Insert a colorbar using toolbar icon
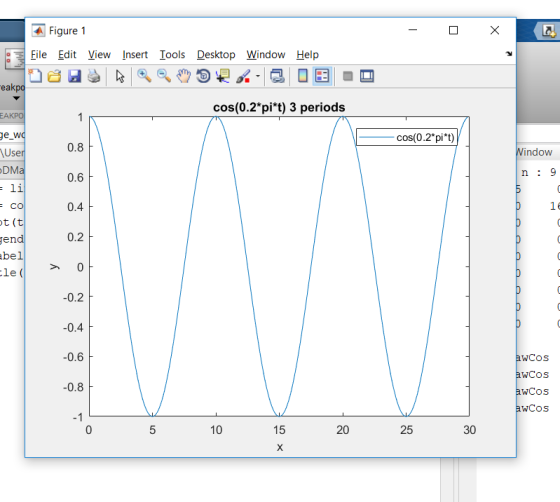Image resolution: width=560 pixels, height=502 pixels. pos(302,76)
